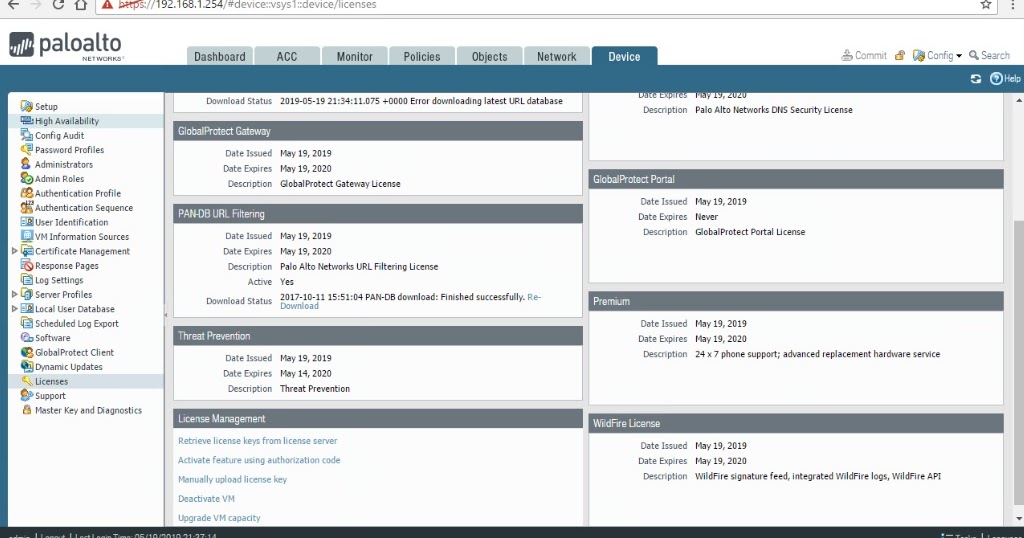Click the Dynamic Updates icon
Viewport: 1024px width, 538px height.
(x=27, y=366)
